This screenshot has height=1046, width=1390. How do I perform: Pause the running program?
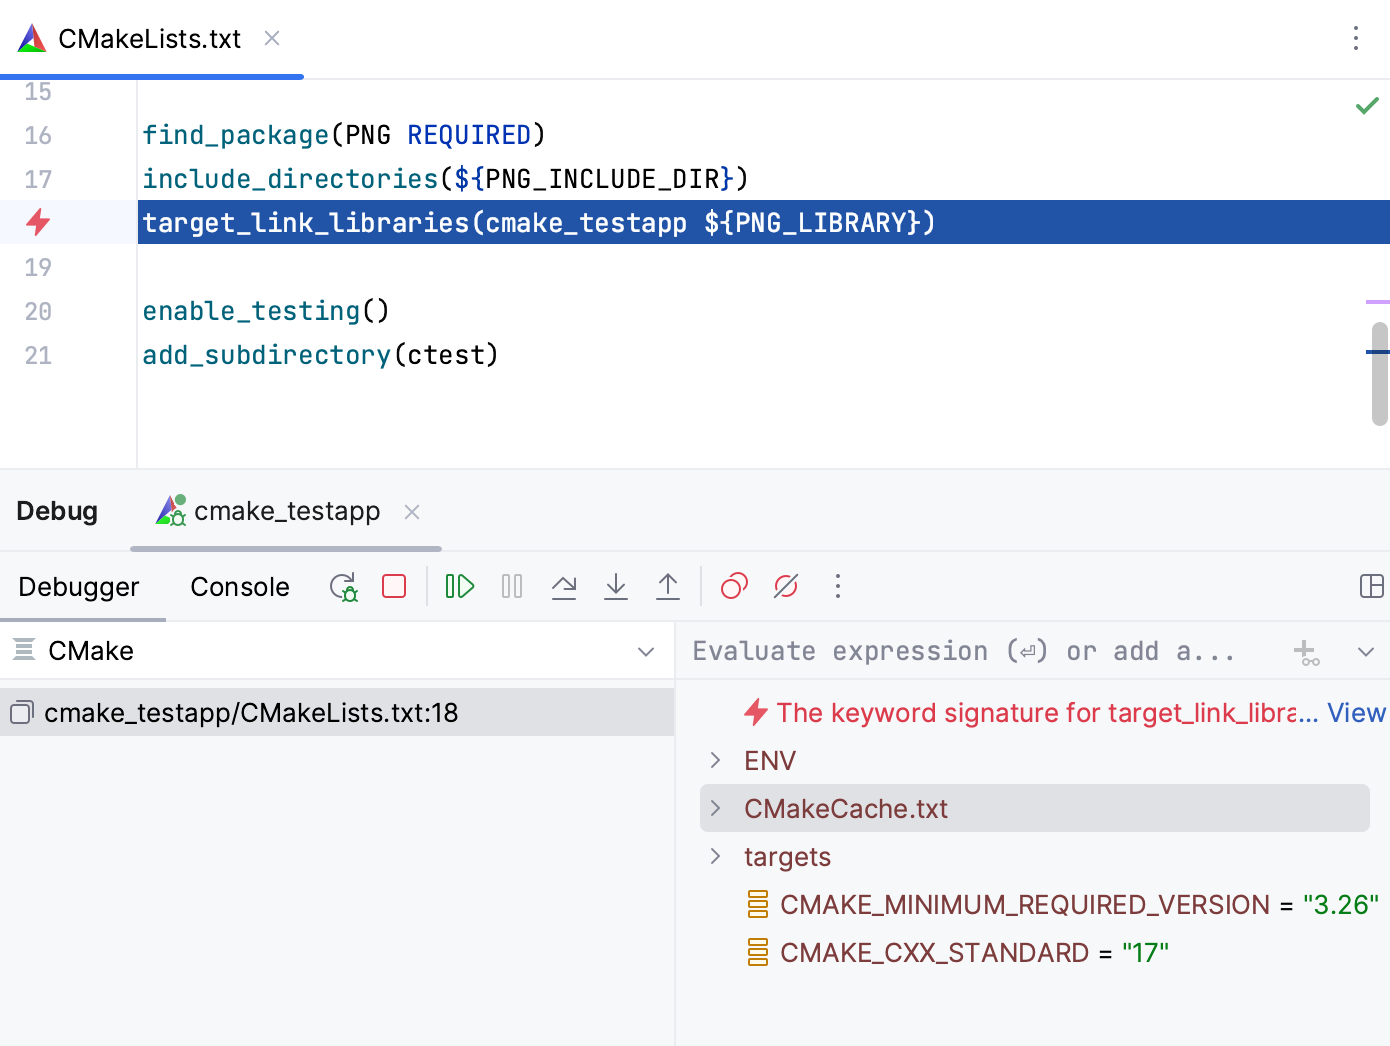(511, 586)
